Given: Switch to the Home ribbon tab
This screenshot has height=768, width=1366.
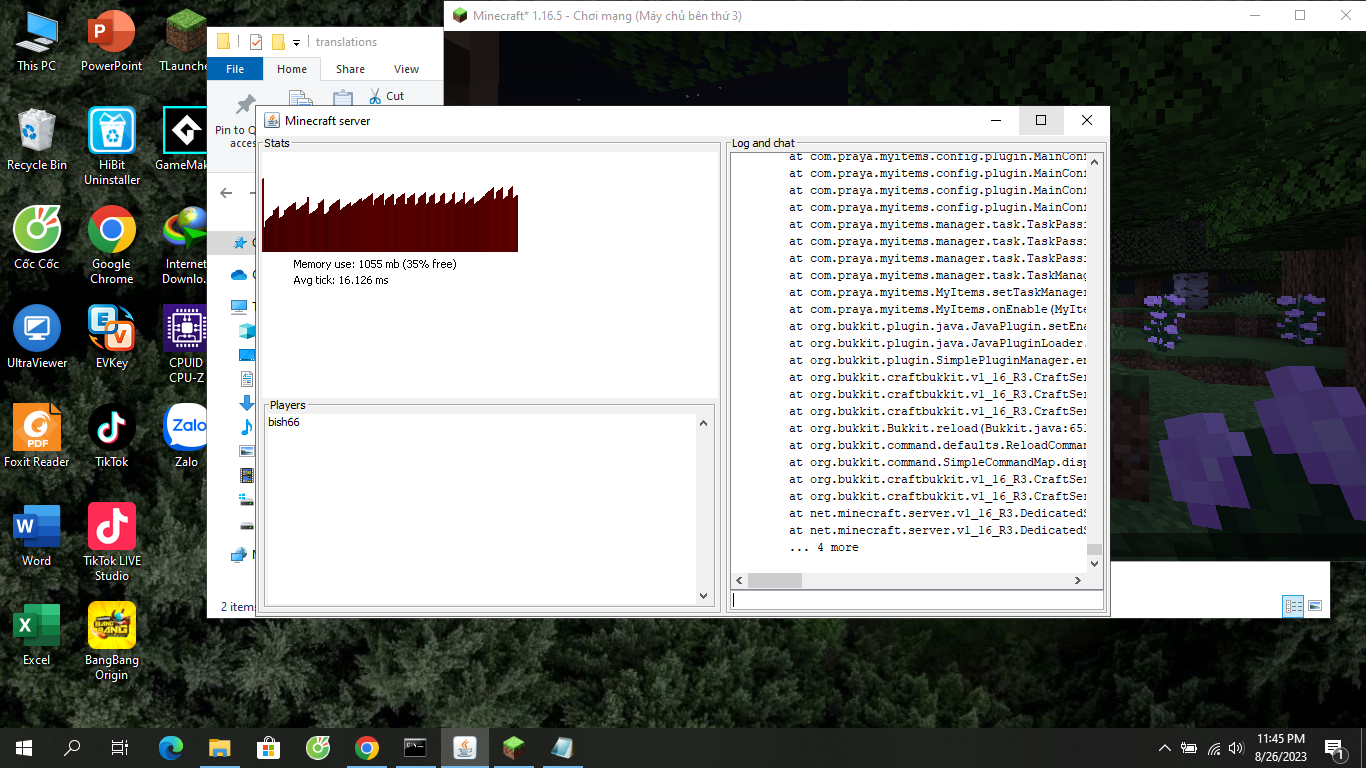Looking at the screenshot, I should click(292, 69).
